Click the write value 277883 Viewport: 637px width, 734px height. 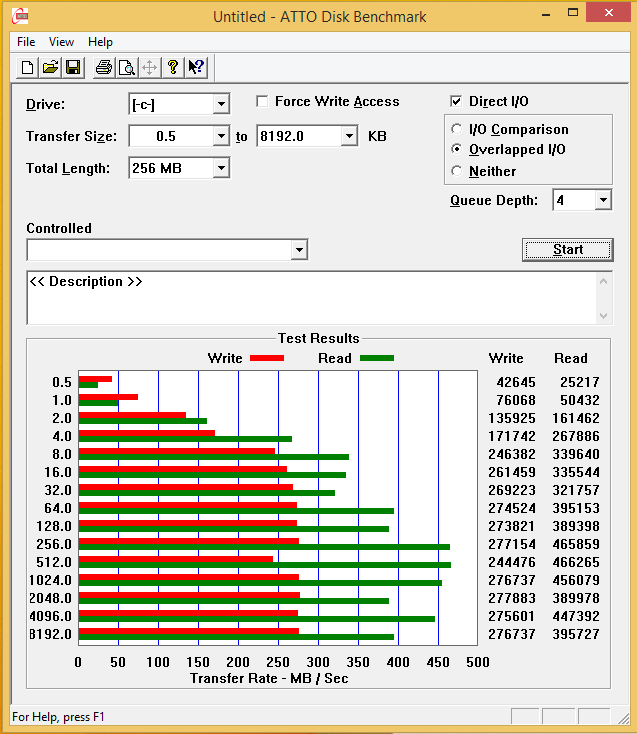click(x=512, y=598)
